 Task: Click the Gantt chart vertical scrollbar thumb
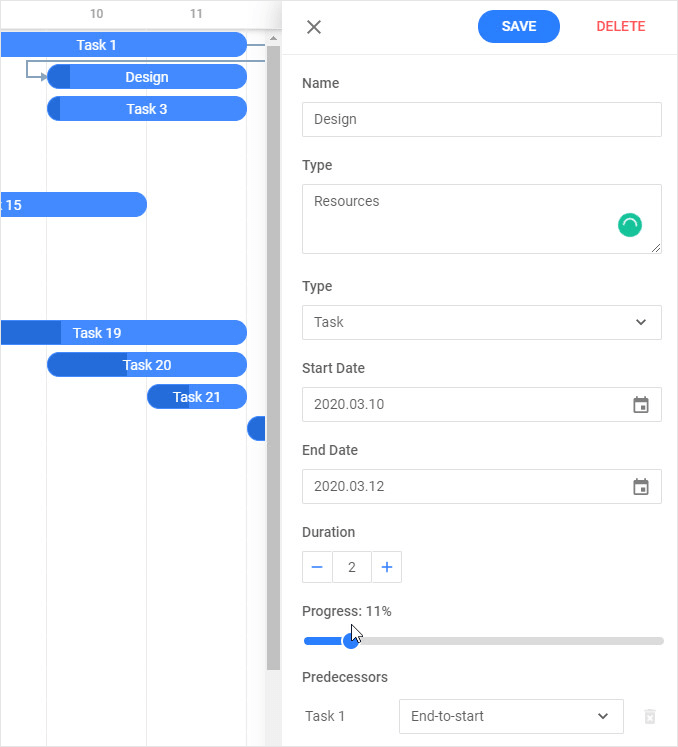click(273, 358)
